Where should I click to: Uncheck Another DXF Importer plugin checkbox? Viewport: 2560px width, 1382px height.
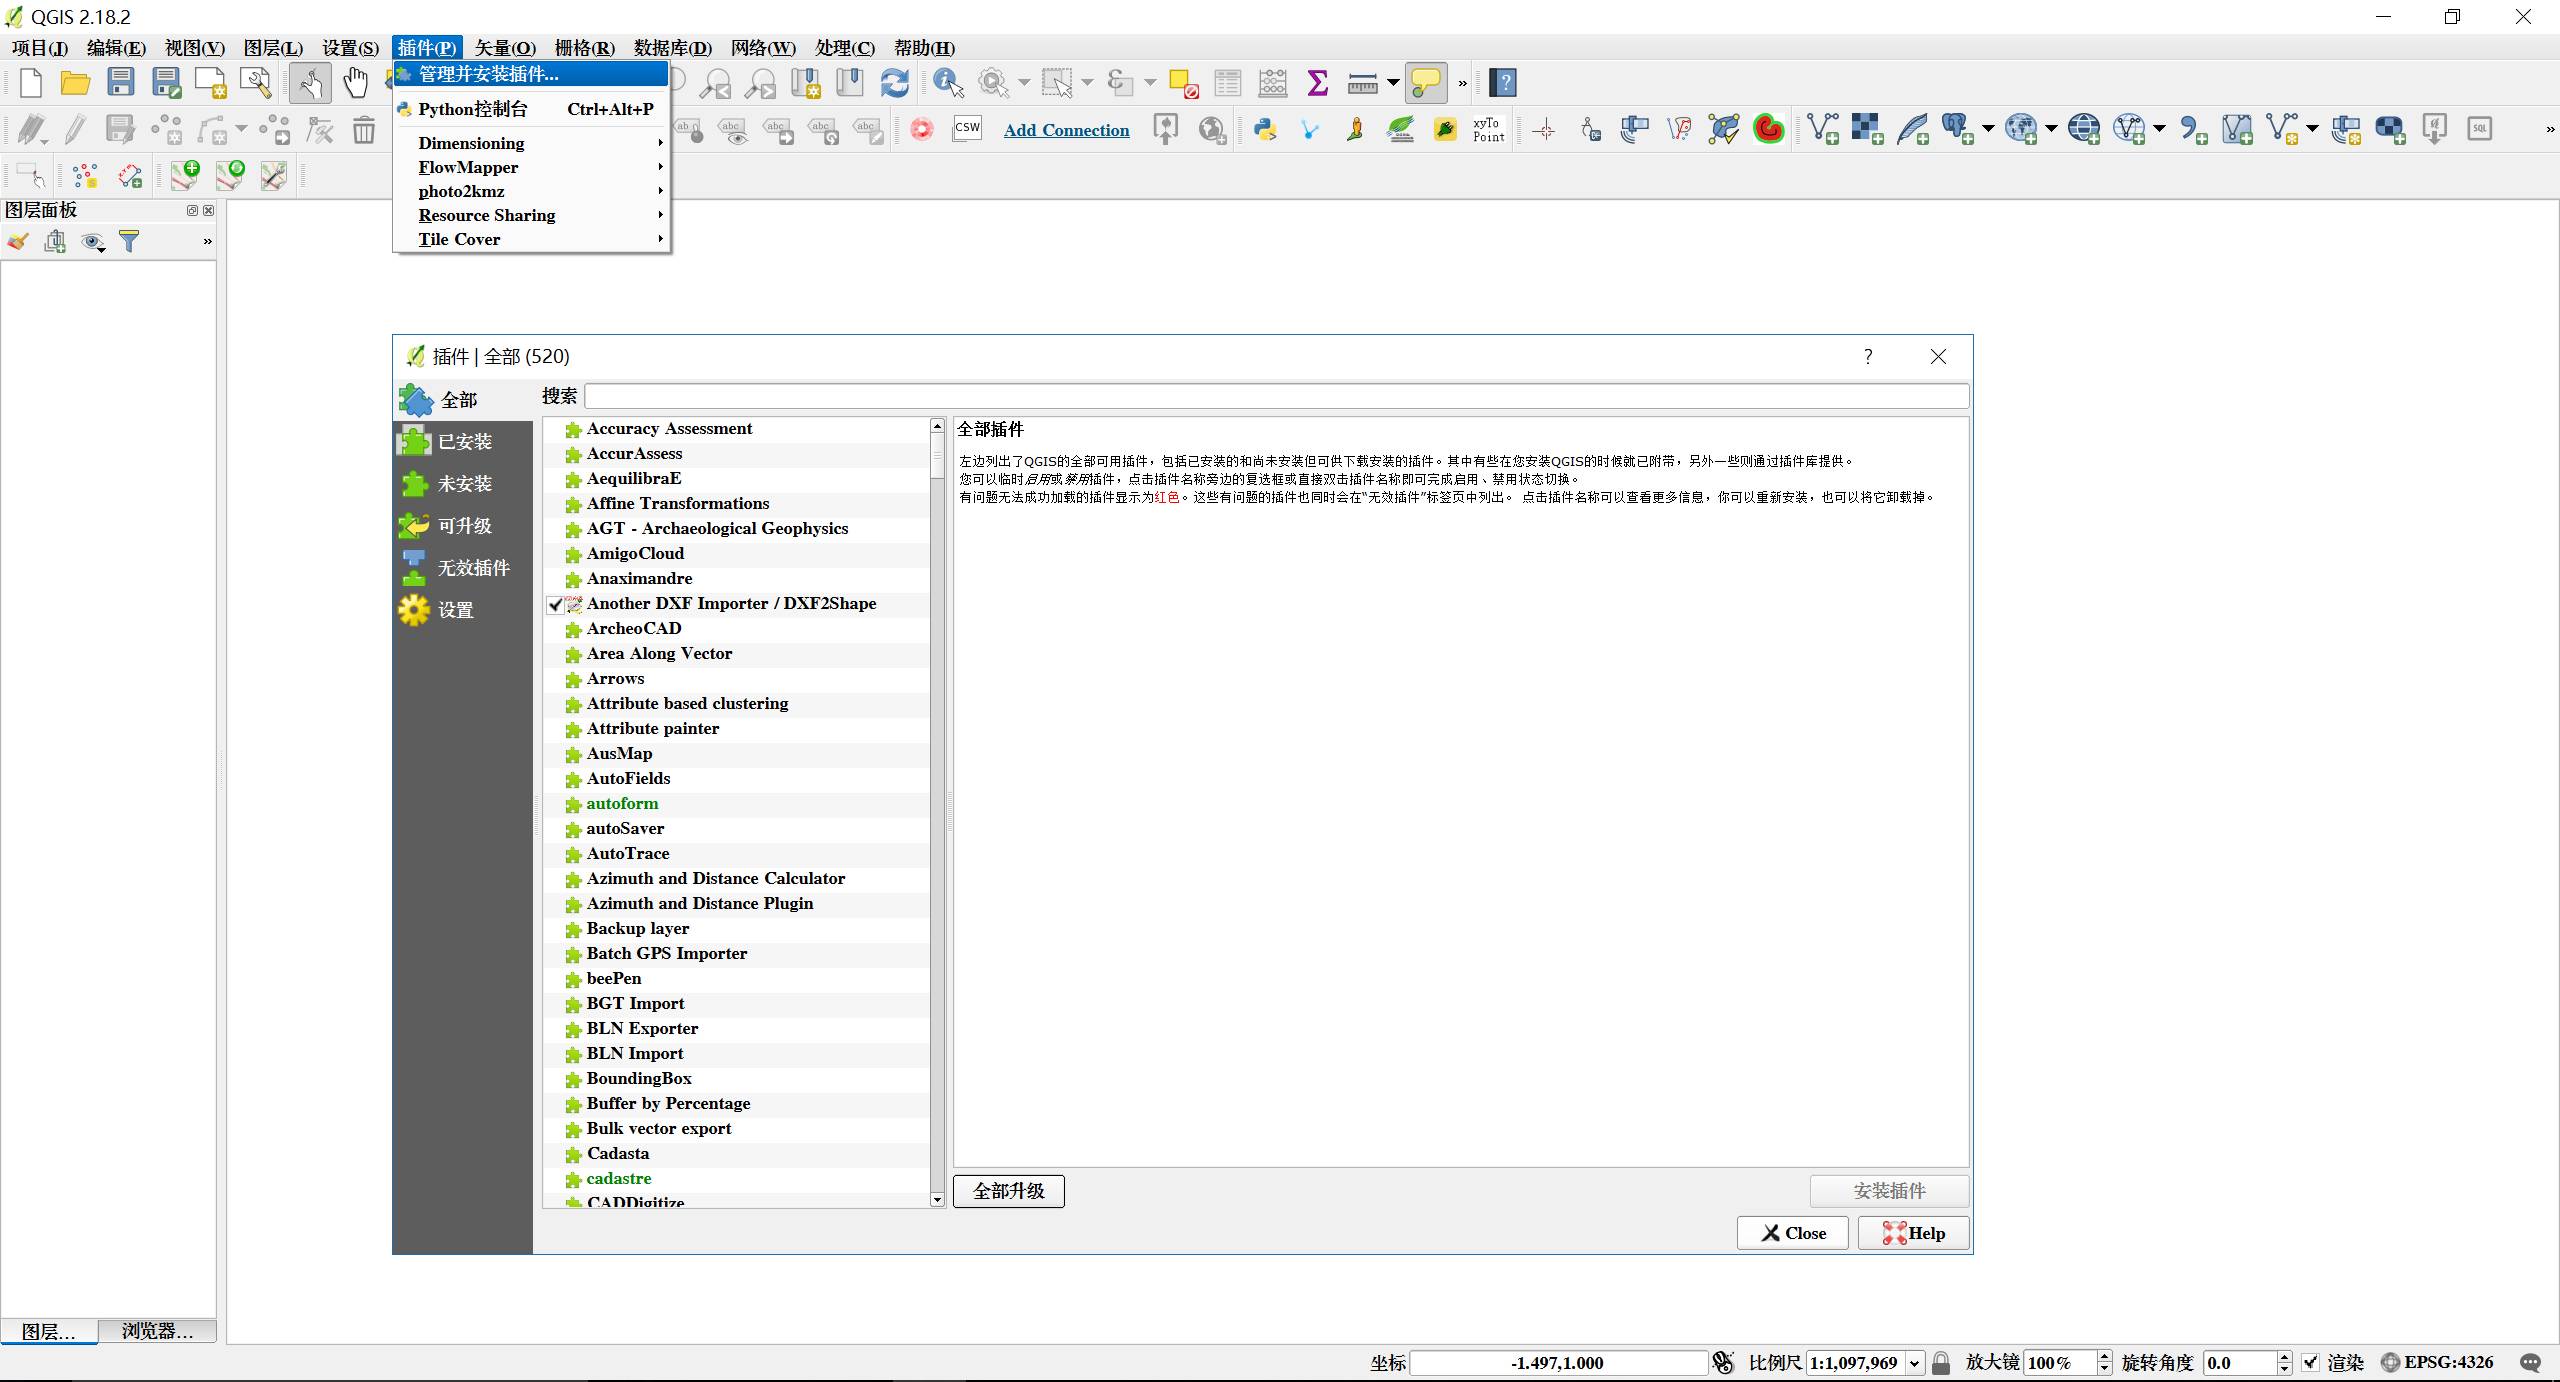click(555, 604)
